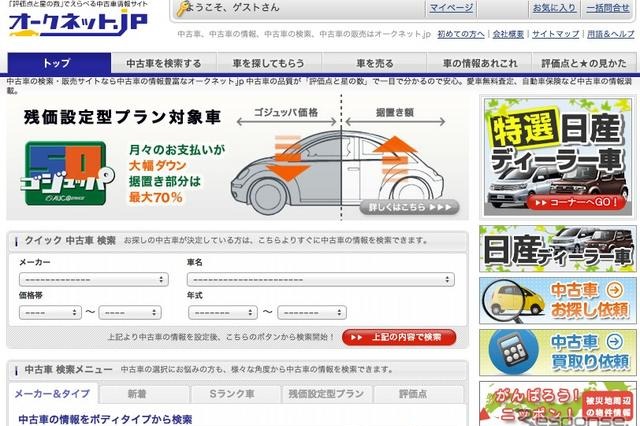Screen dimensions: 640x426
Task: Select 車の情報あれこれ navigation tab
Action: 480,63
